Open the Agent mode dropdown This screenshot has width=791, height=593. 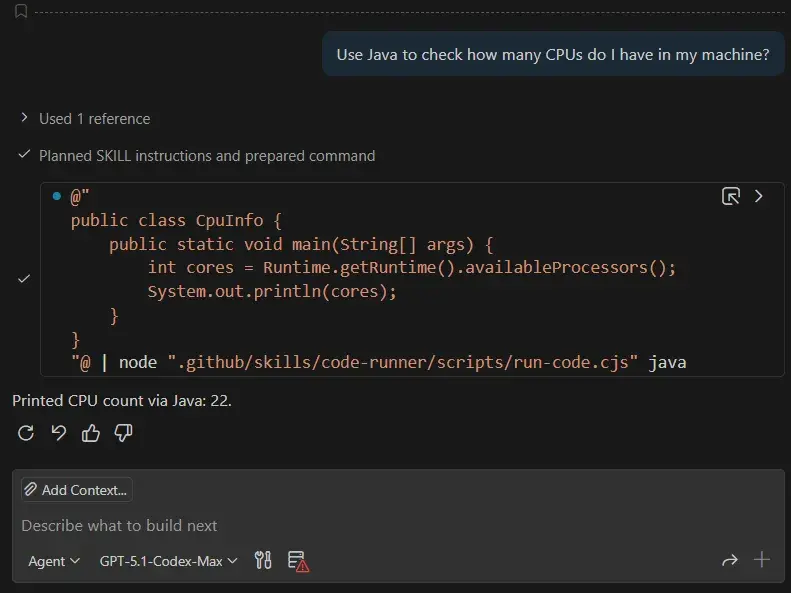tap(54, 561)
